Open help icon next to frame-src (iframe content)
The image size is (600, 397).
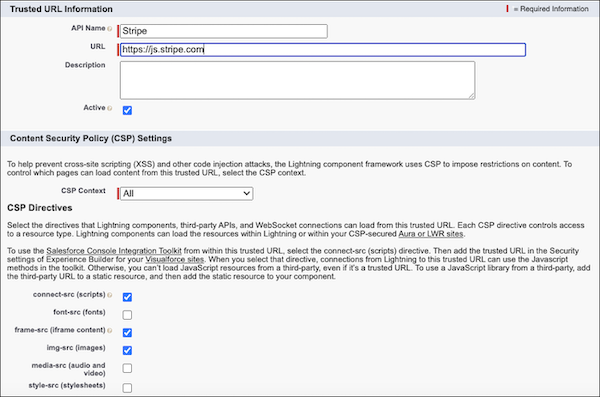click(x=110, y=330)
